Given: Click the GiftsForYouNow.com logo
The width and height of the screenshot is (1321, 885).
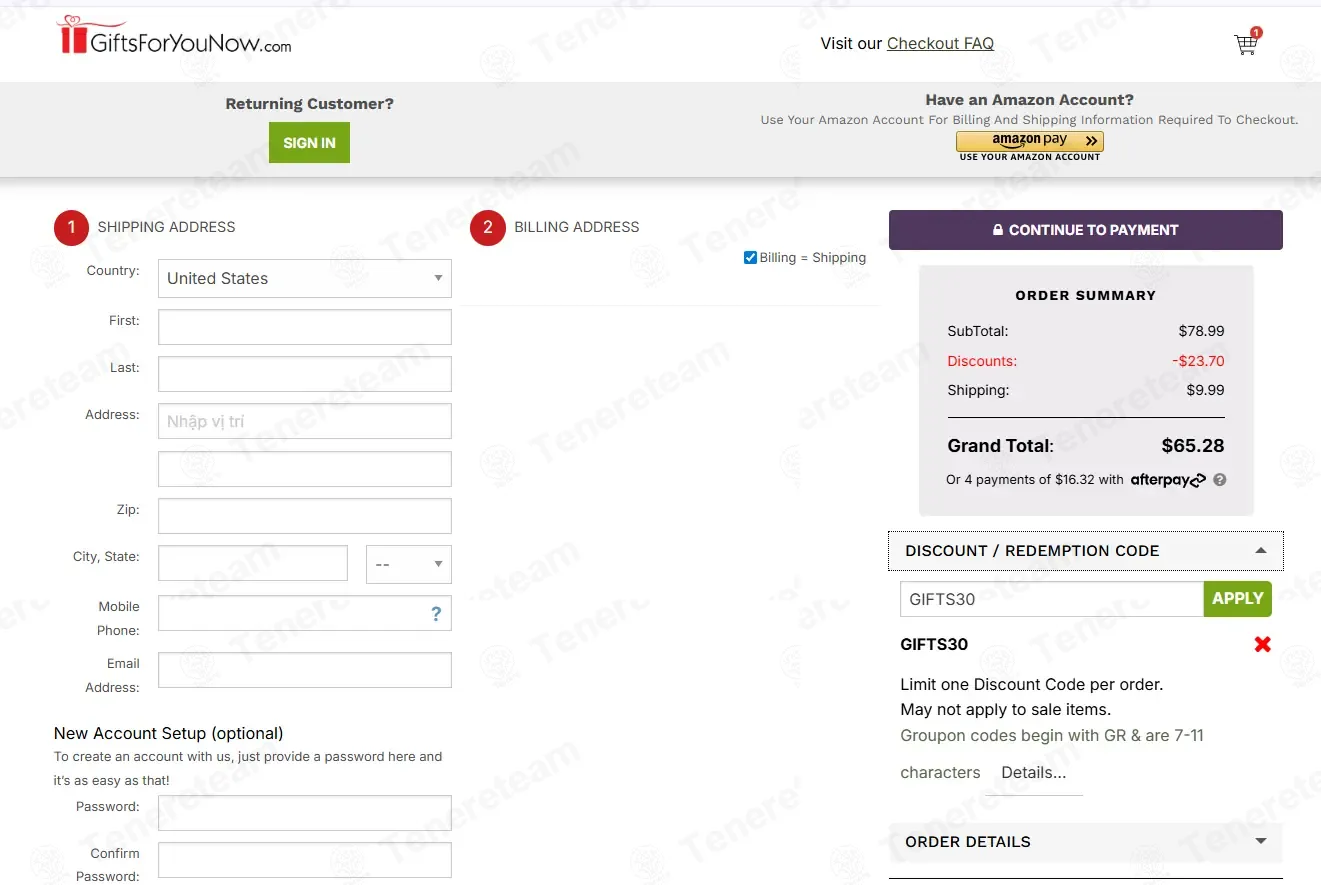Looking at the screenshot, I should click(176, 35).
